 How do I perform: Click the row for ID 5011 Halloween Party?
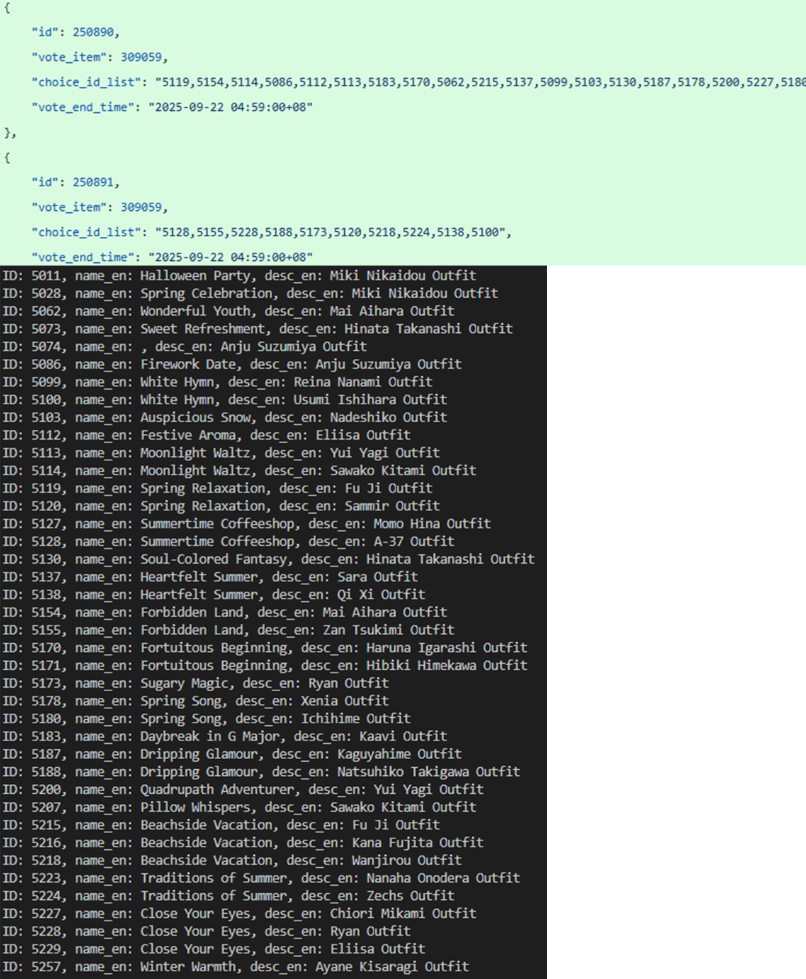[x=239, y=275]
